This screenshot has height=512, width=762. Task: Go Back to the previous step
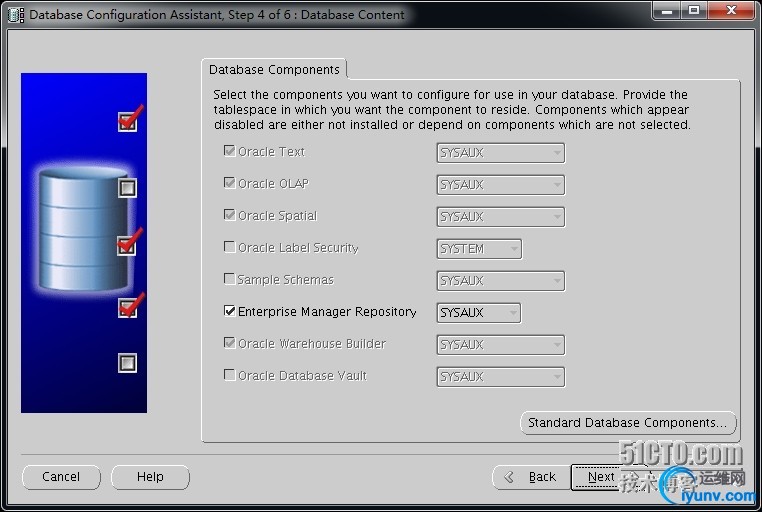coord(531,478)
